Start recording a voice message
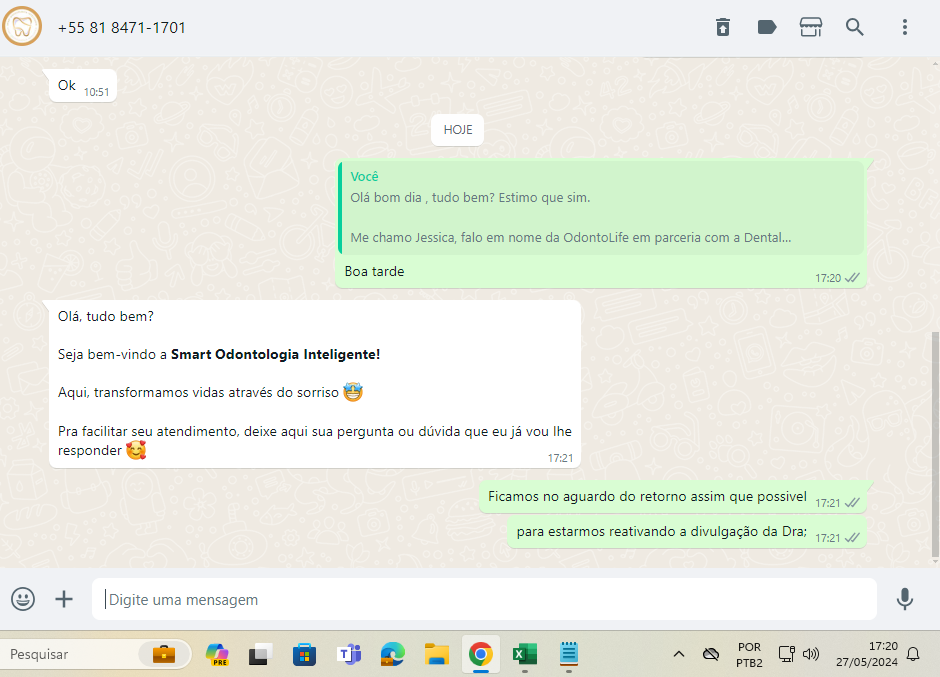The image size is (940, 677). 905,598
